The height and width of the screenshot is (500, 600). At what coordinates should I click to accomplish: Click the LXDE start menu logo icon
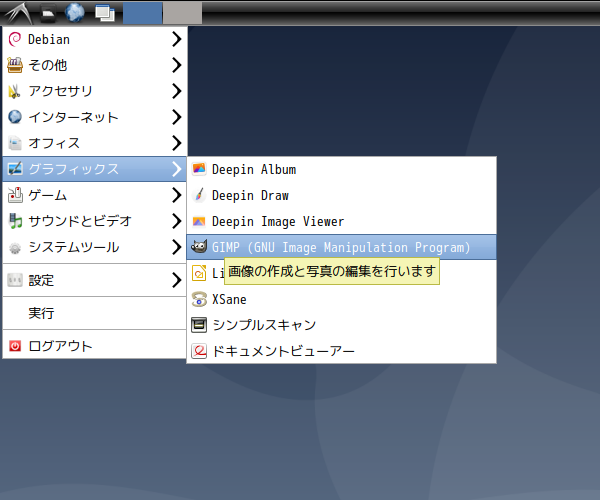point(18,13)
